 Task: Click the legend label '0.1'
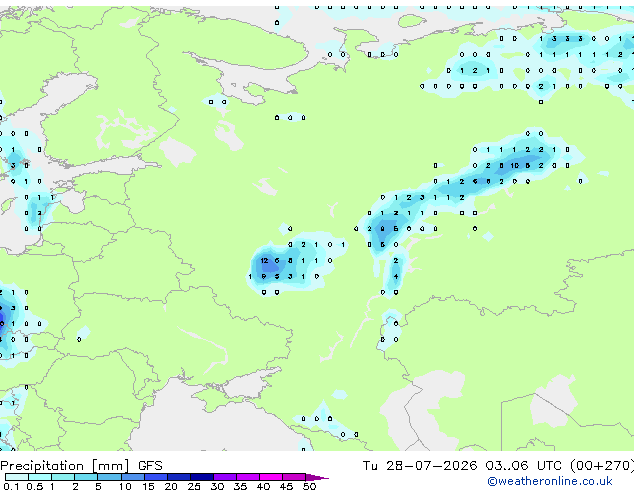(x=12, y=486)
